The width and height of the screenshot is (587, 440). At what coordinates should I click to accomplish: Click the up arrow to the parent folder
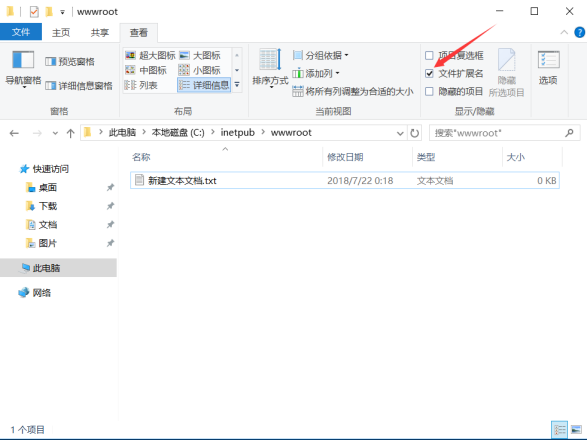(70, 133)
